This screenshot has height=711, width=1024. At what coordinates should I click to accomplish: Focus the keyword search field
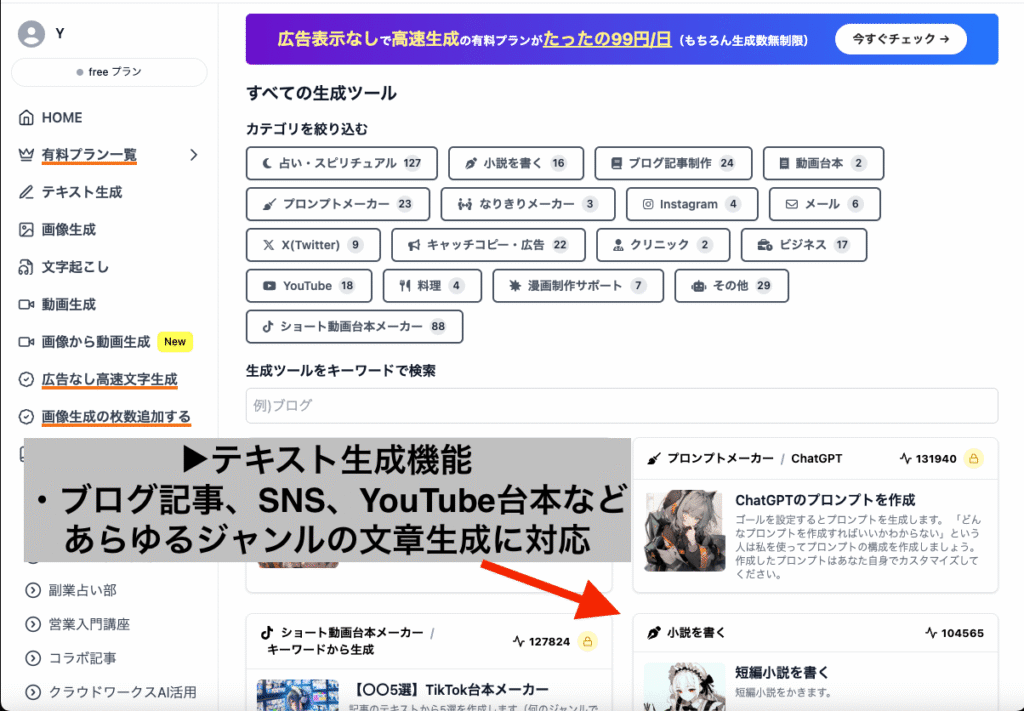tap(622, 405)
